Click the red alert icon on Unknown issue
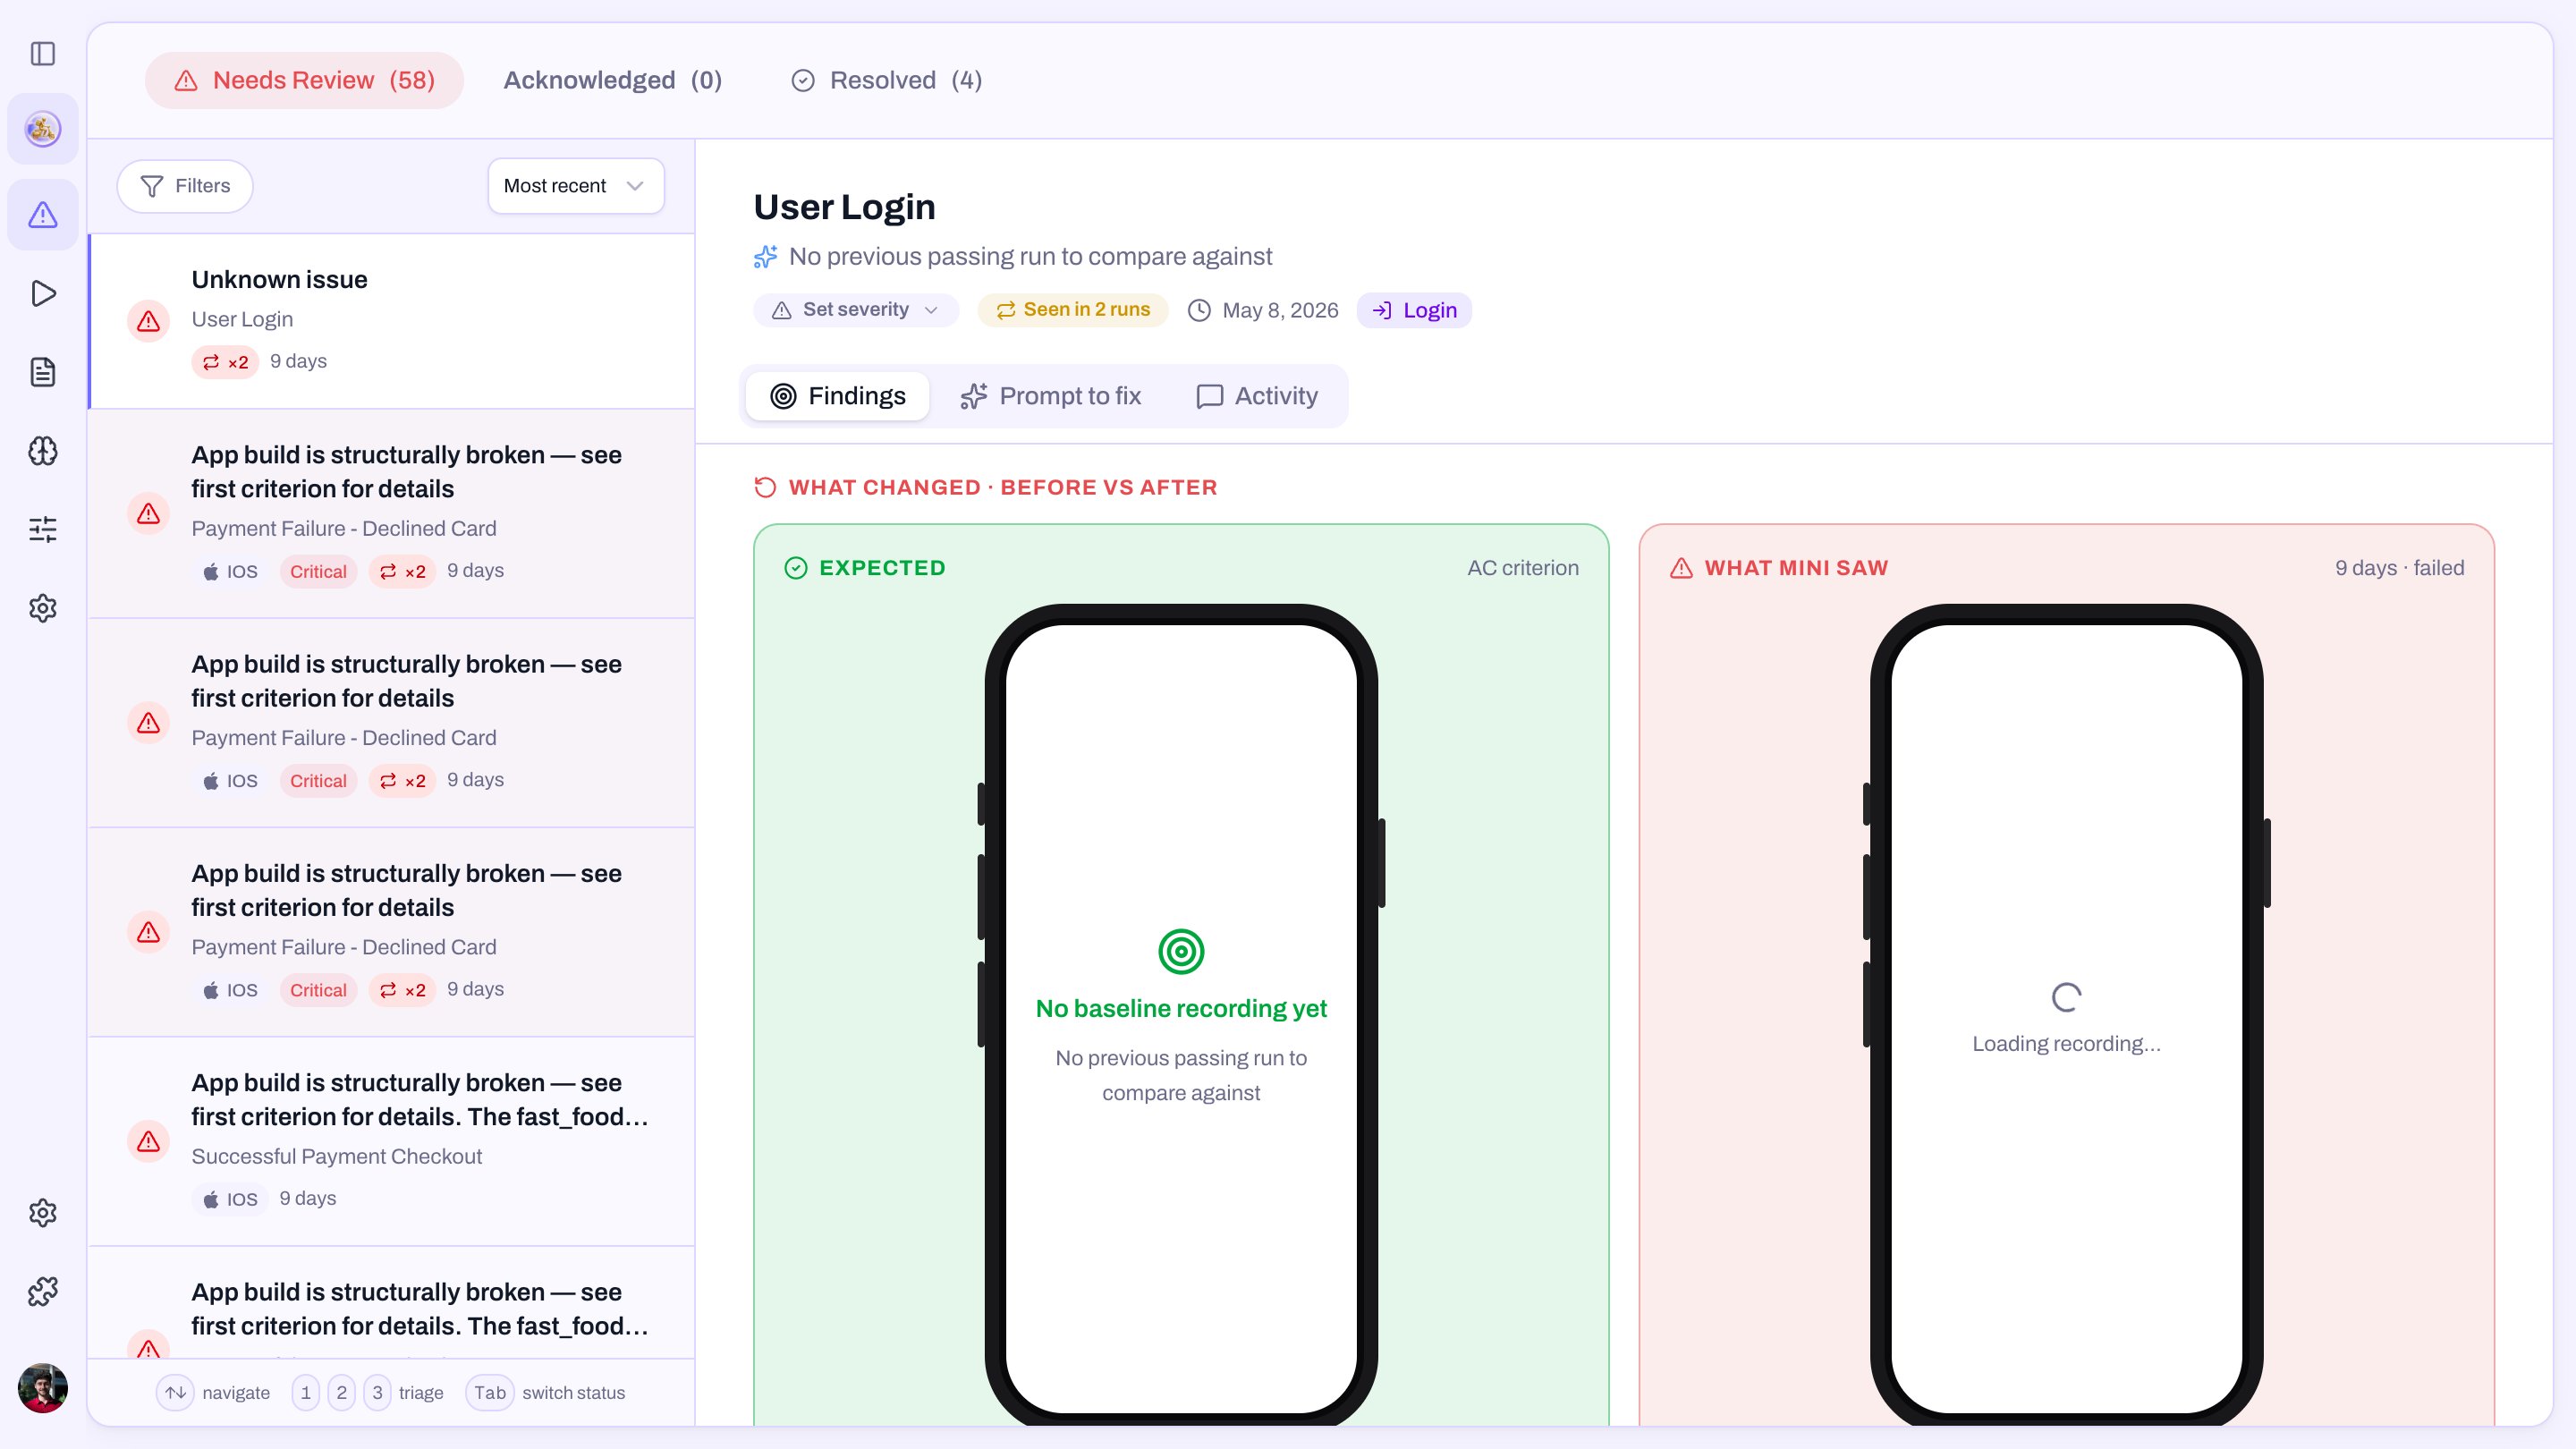 [x=148, y=321]
